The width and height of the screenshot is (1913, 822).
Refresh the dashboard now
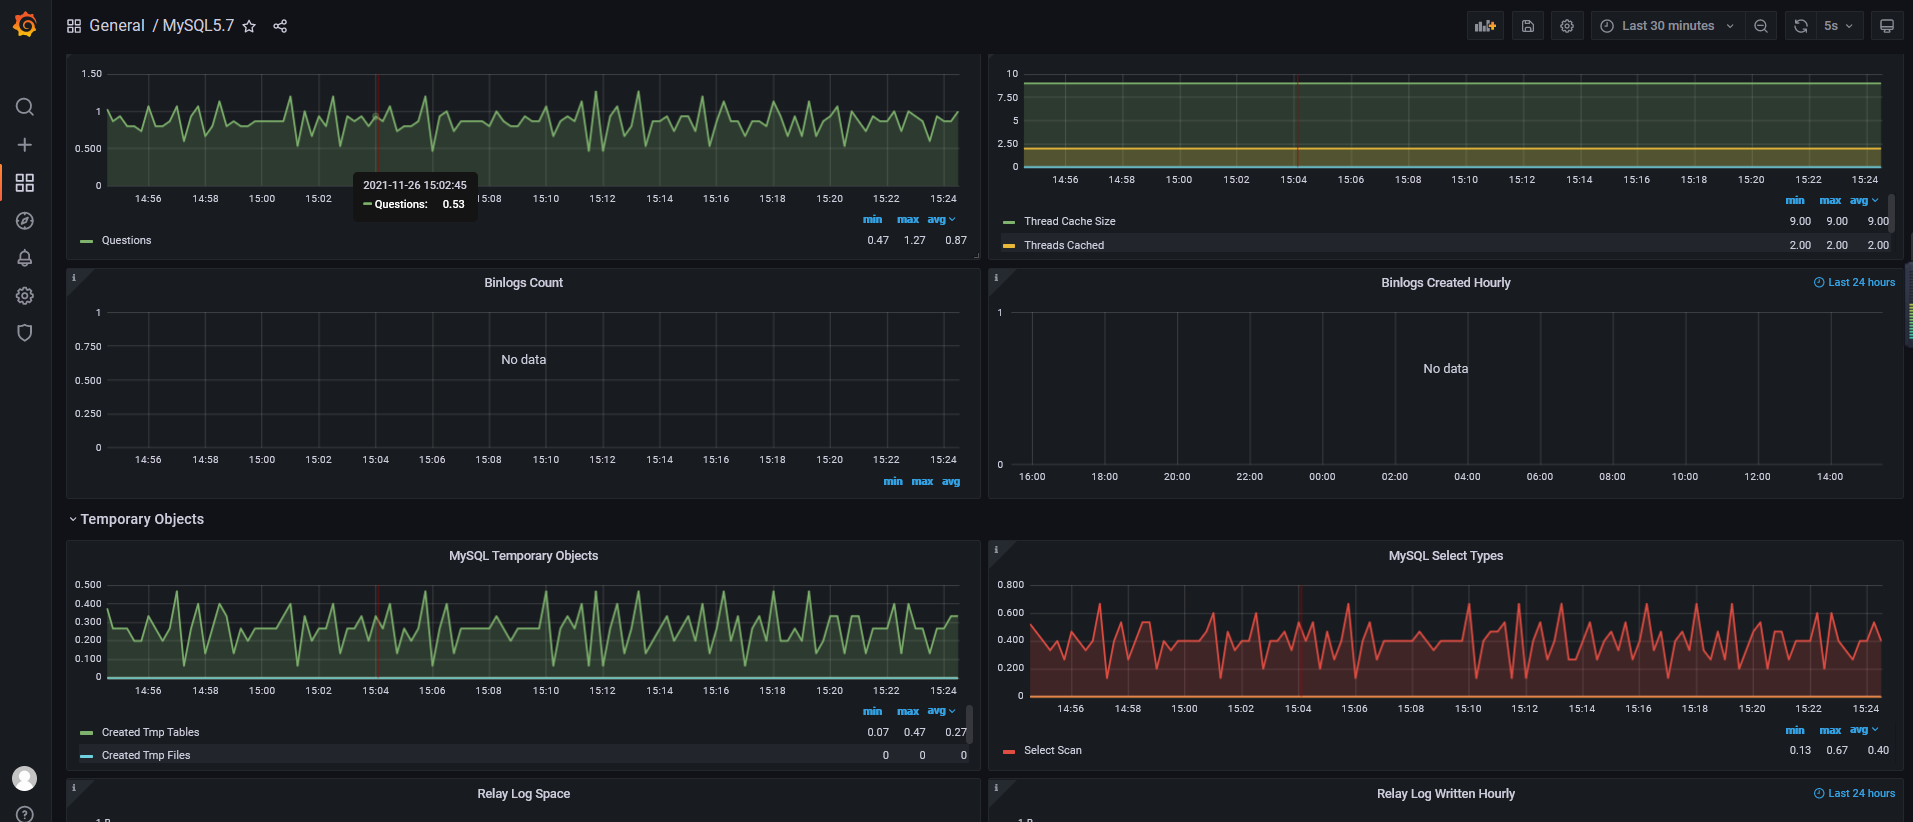coord(1801,26)
